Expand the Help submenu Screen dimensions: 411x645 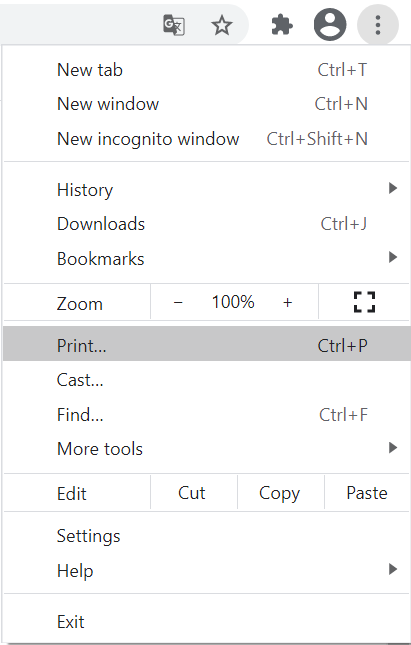206,571
